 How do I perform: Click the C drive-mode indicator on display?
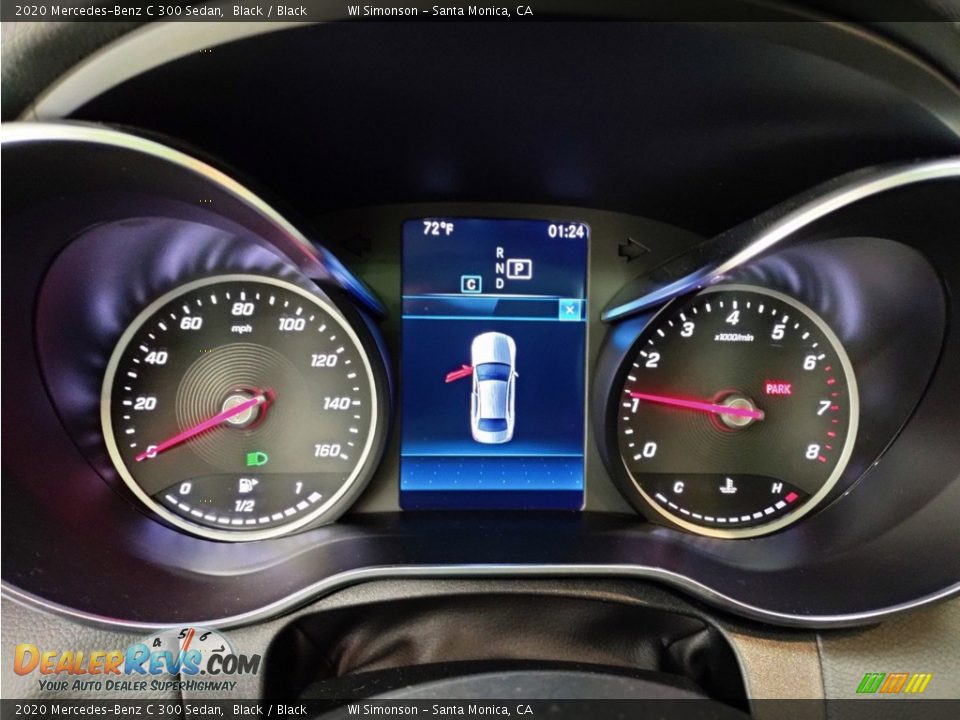coord(470,284)
